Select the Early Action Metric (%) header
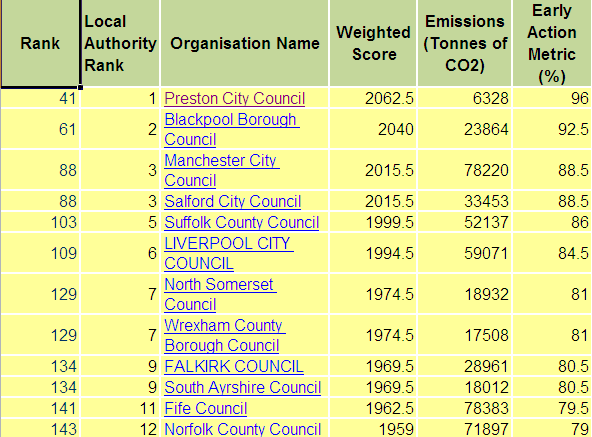This screenshot has height=437, width=592. (x=552, y=43)
